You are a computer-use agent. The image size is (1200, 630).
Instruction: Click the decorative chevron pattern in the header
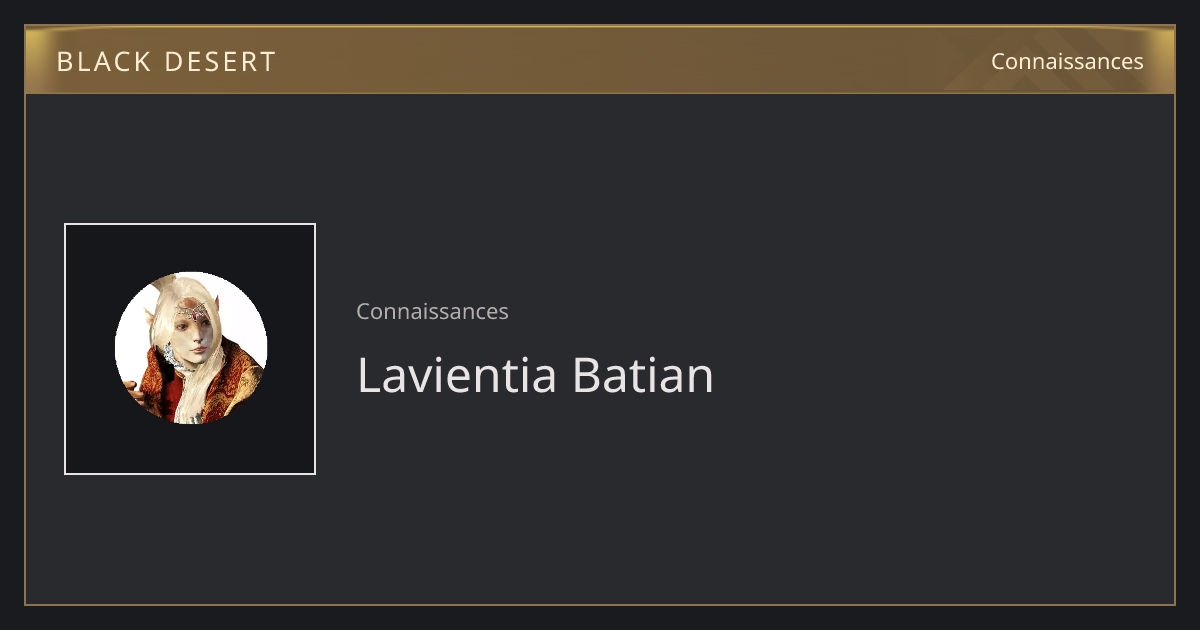click(1060, 60)
